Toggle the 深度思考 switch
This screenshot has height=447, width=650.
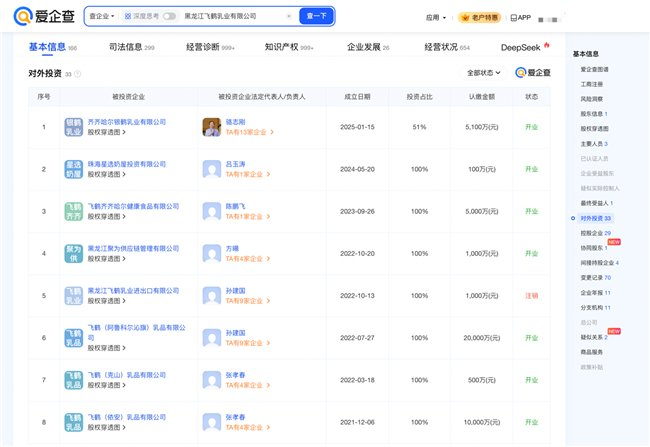pos(168,16)
